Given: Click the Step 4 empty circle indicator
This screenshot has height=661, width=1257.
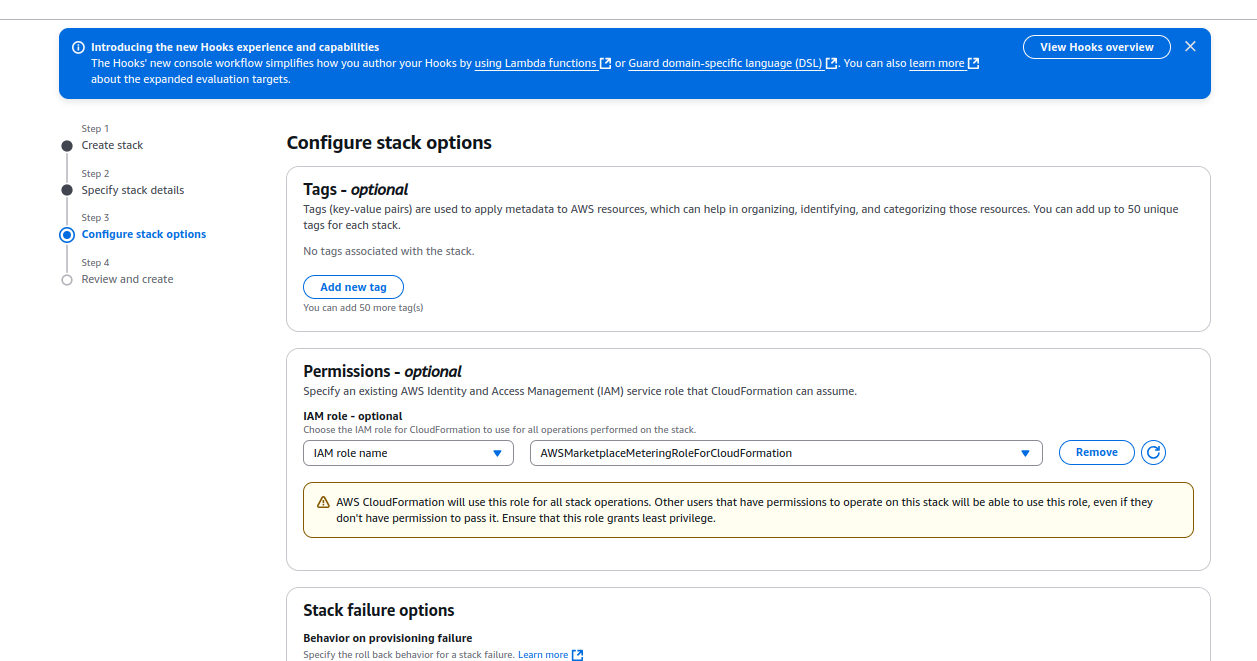Looking at the screenshot, I should [x=67, y=280].
